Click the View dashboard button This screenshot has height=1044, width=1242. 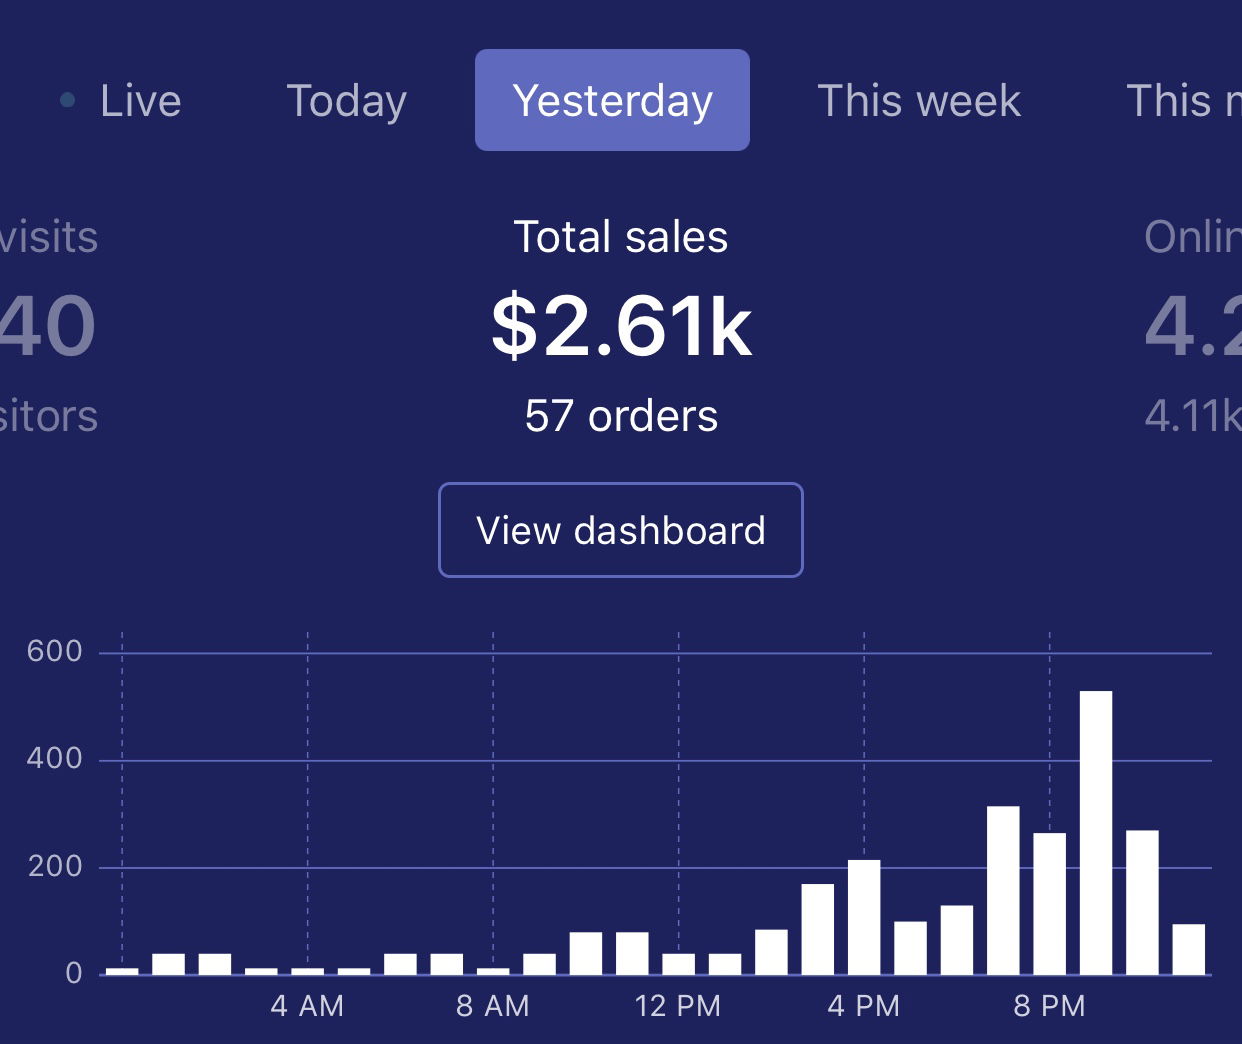pyautogui.click(x=620, y=530)
